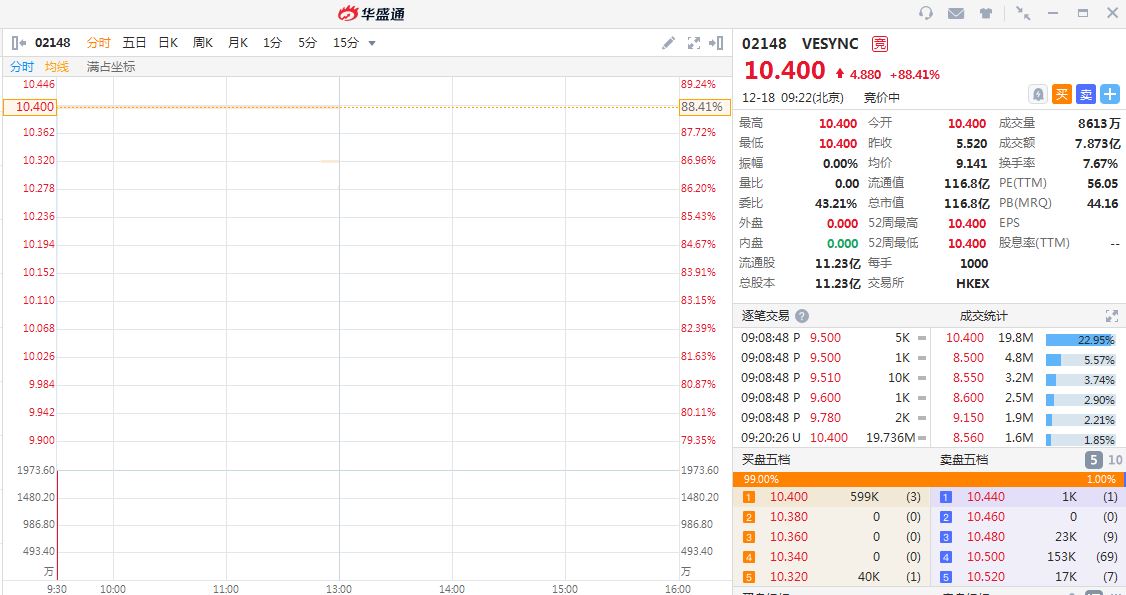The height and width of the screenshot is (595, 1126).
Task: Click ask level 4 price 10.500
Action: coord(985,557)
